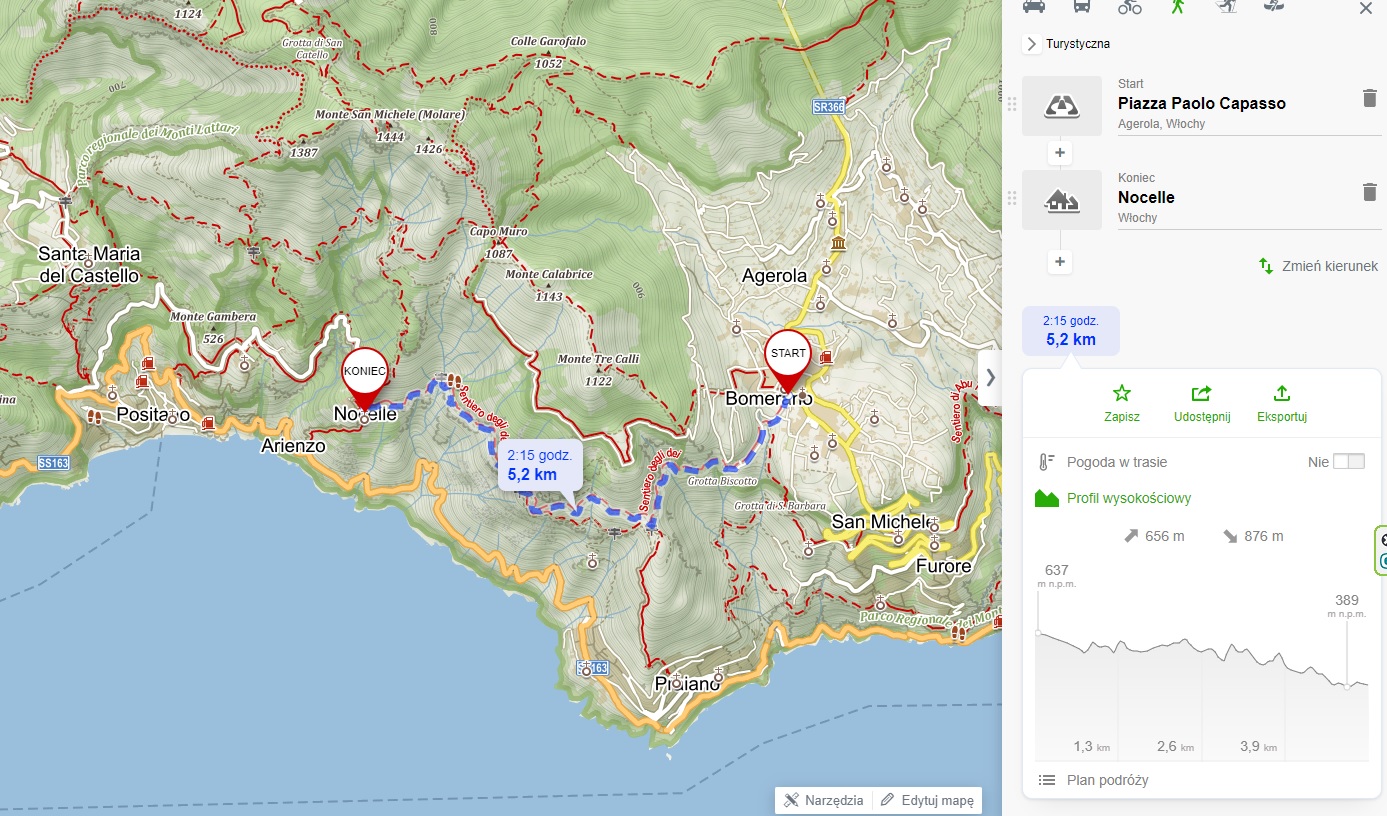Collapse the side panel with arrow handle
The width and height of the screenshot is (1387, 816).
pyautogui.click(x=990, y=377)
